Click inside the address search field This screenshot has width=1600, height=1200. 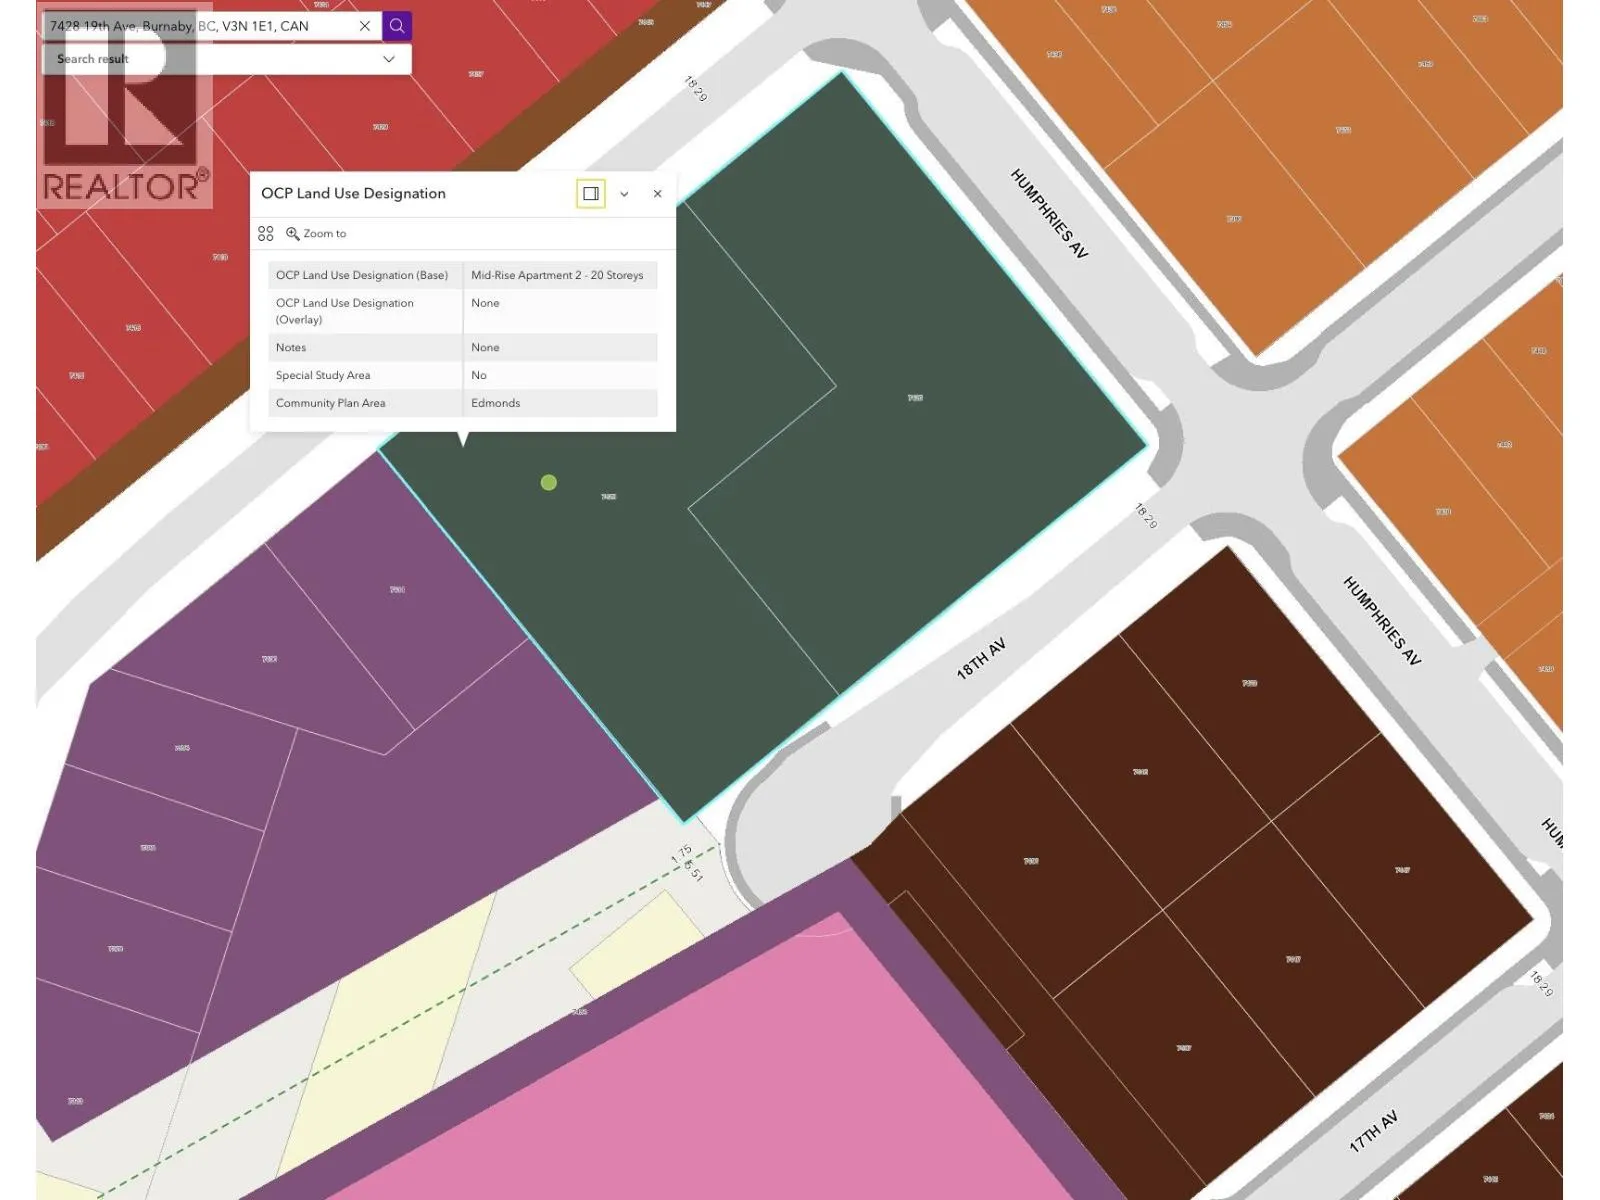click(200, 26)
